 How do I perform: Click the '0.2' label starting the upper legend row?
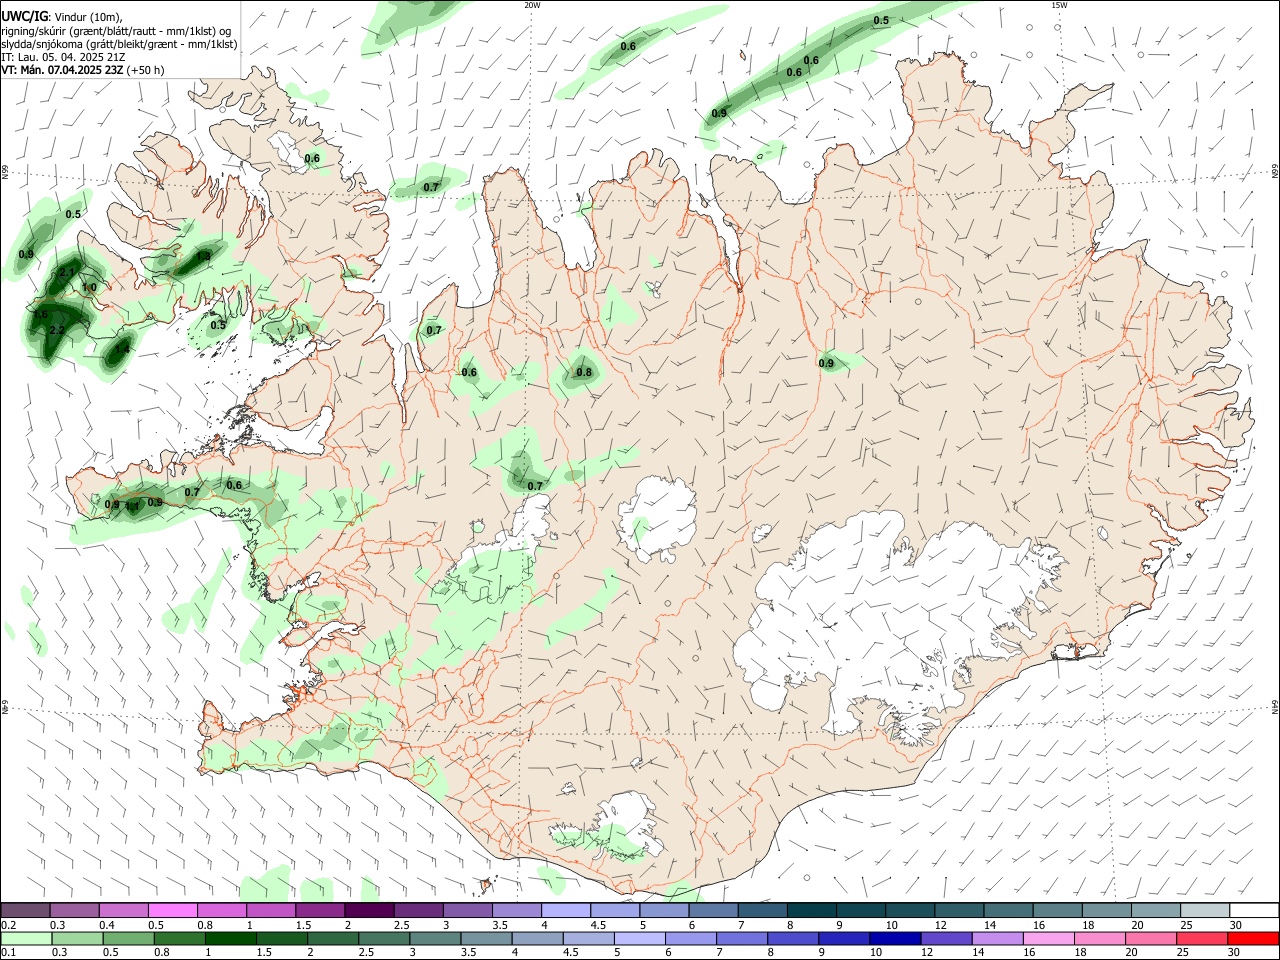click(8, 924)
